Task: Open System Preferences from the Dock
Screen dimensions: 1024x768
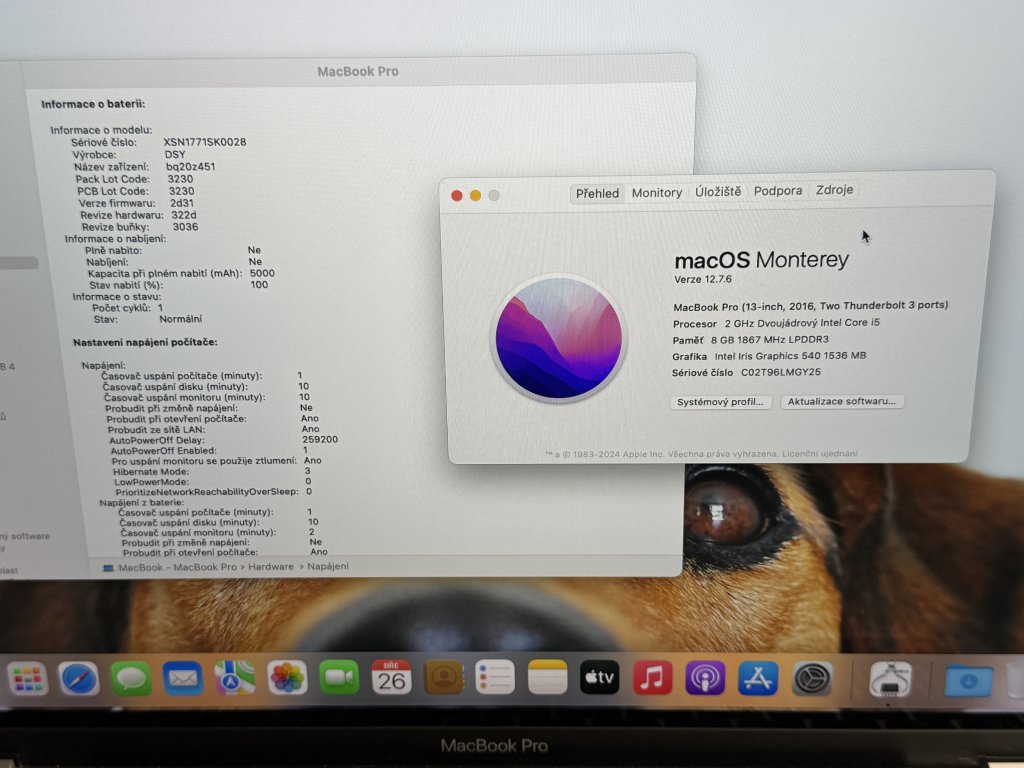Action: [x=812, y=679]
